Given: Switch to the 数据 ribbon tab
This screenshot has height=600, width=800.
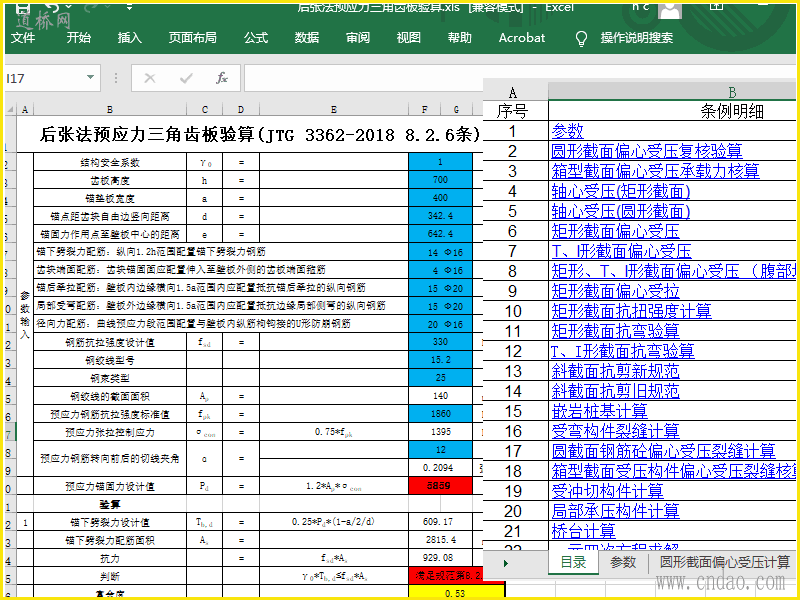Looking at the screenshot, I should coord(307,38).
